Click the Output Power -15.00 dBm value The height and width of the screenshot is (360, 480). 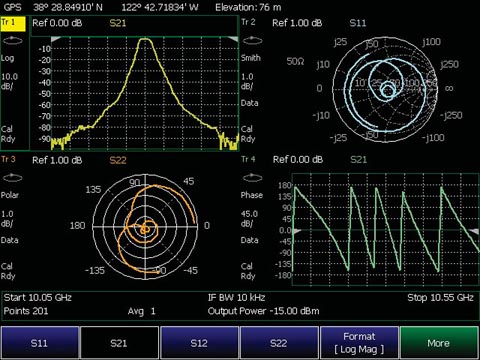click(263, 311)
